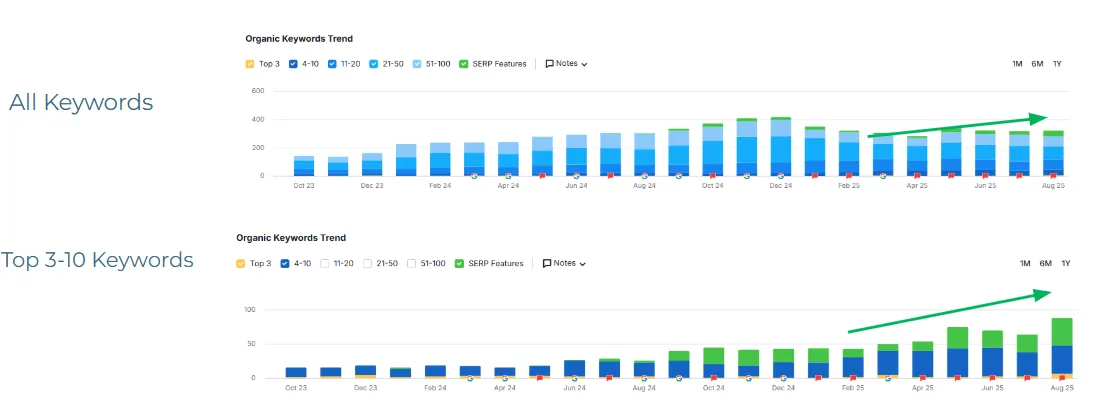Click Google update marker under Aug 24, upper chart
The width and height of the screenshot is (1107, 411).
[x=645, y=176]
